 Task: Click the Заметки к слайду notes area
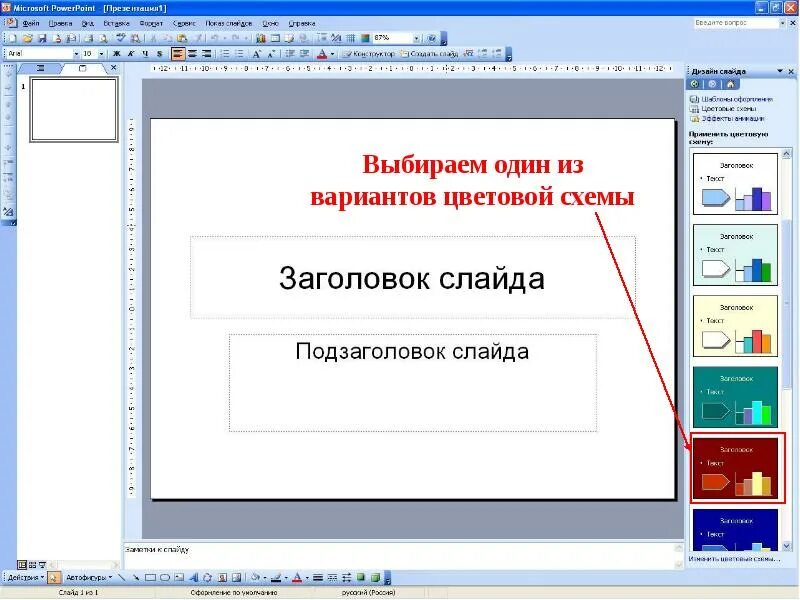pos(401,556)
